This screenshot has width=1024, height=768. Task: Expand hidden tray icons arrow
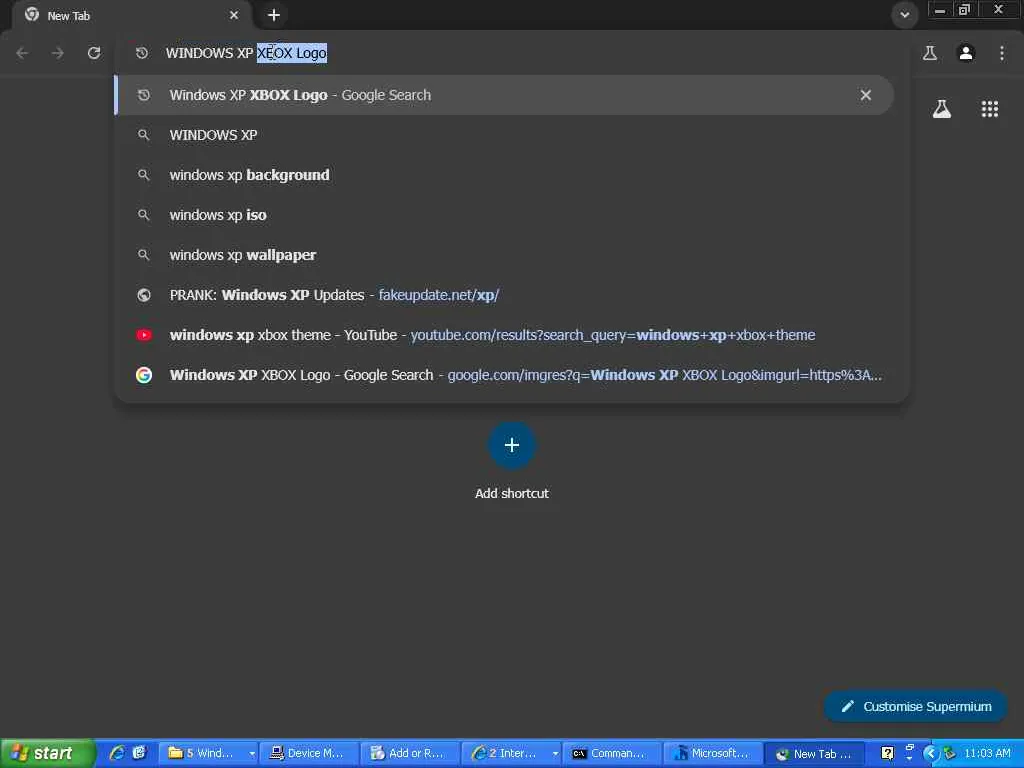(930, 753)
